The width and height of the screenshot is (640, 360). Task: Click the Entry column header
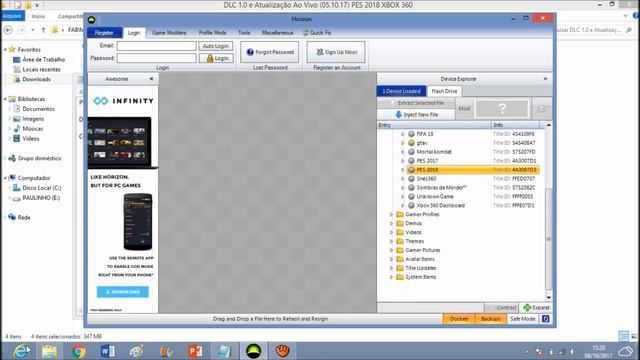434,125
